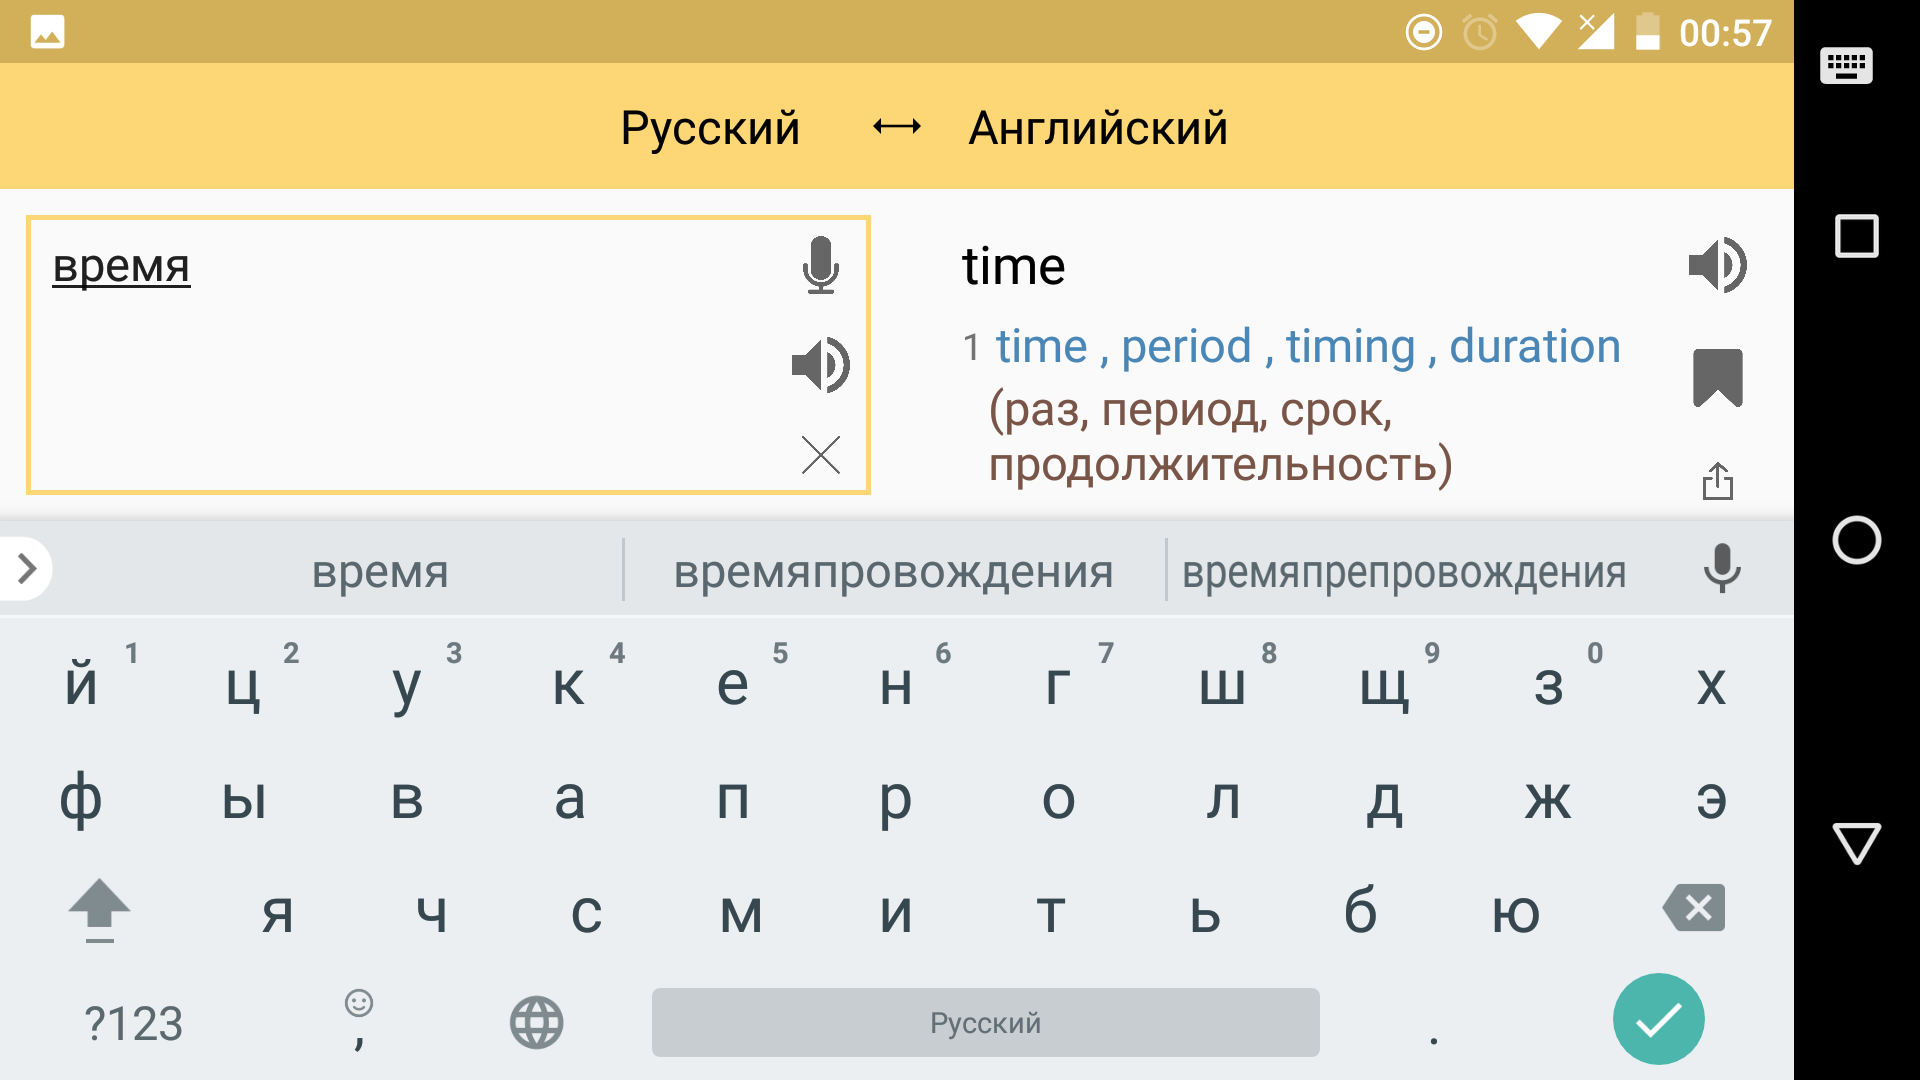Tap the л key
This screenshot has width=1920, height=1080.
1222,799
